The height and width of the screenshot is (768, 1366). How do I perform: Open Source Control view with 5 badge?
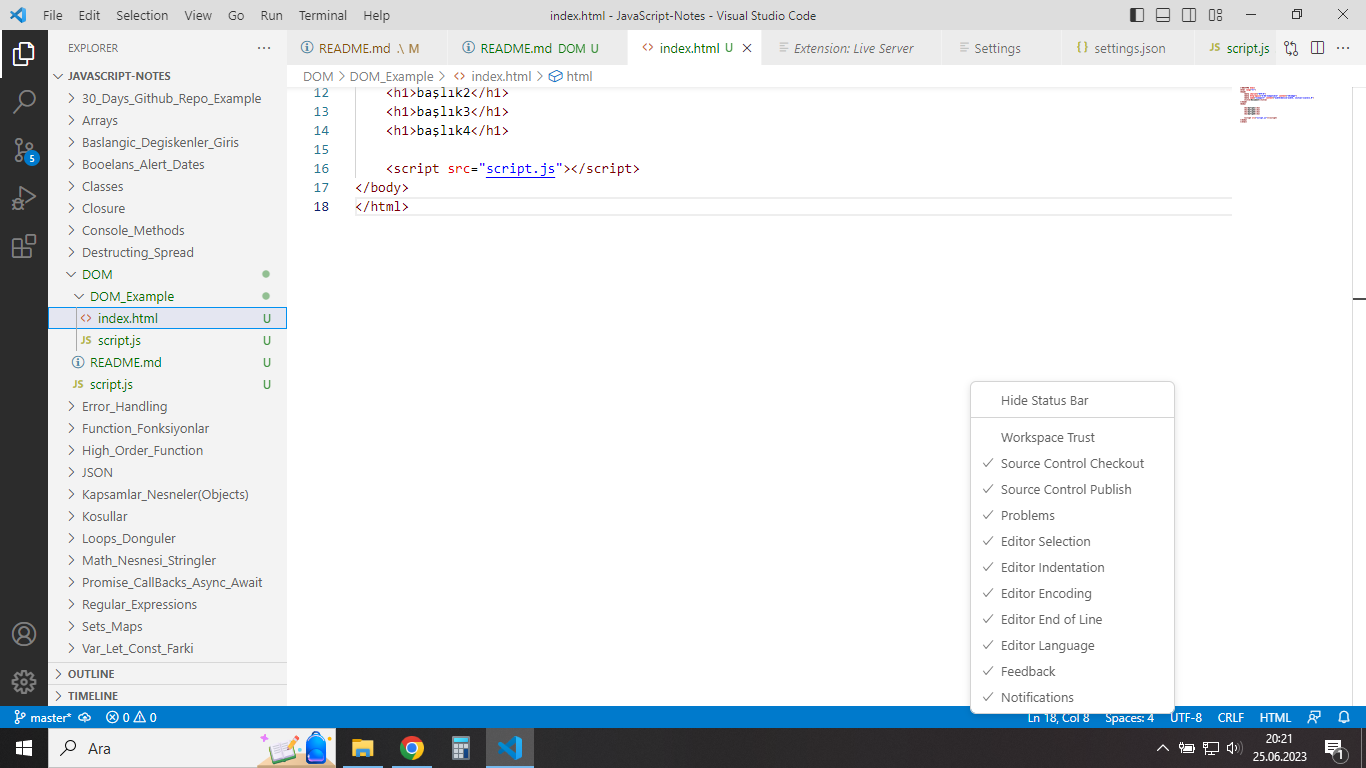pyautogui.click(x=24, y=150)
